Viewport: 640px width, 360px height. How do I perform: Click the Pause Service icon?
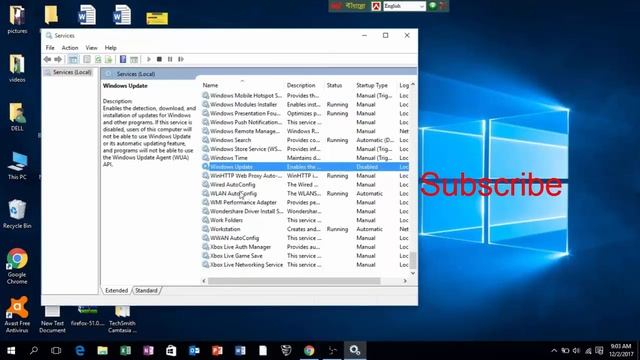pyautogui.click(x=170, y=59)
